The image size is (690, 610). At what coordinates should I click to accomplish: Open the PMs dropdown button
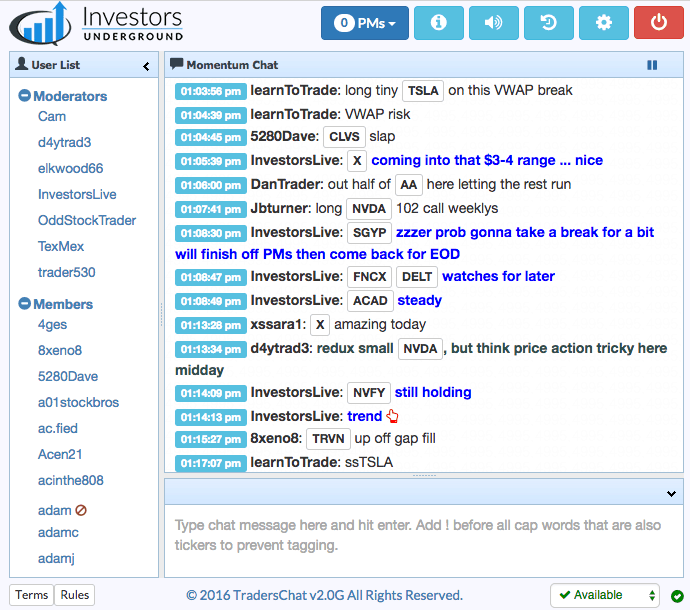pos(364,23)
